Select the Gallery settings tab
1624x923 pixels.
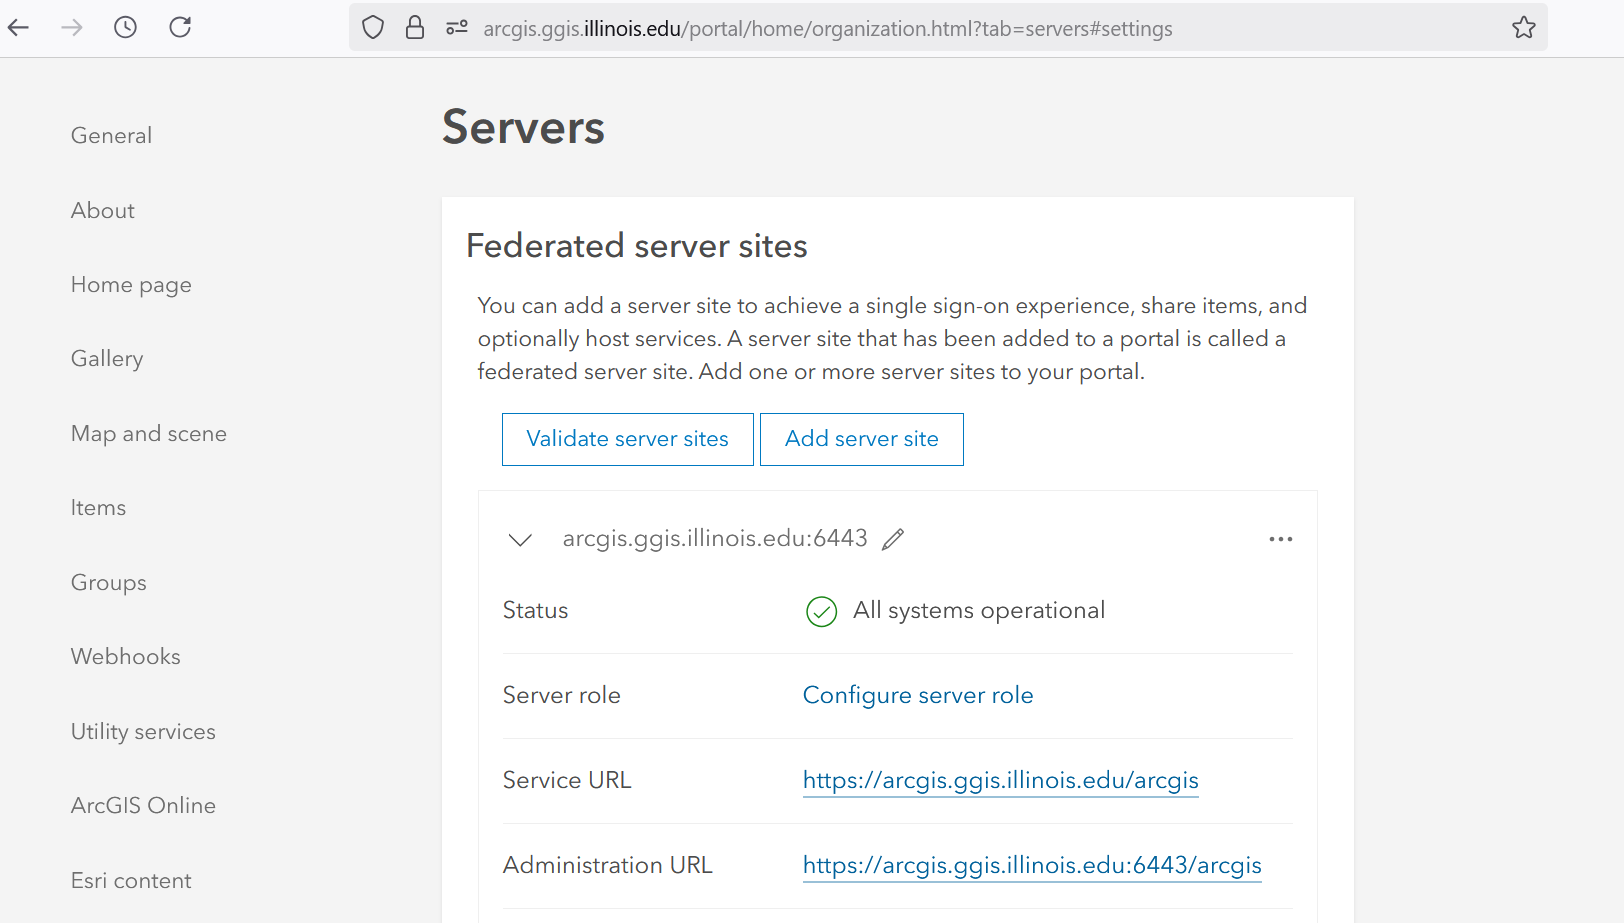tap(107, 359)
